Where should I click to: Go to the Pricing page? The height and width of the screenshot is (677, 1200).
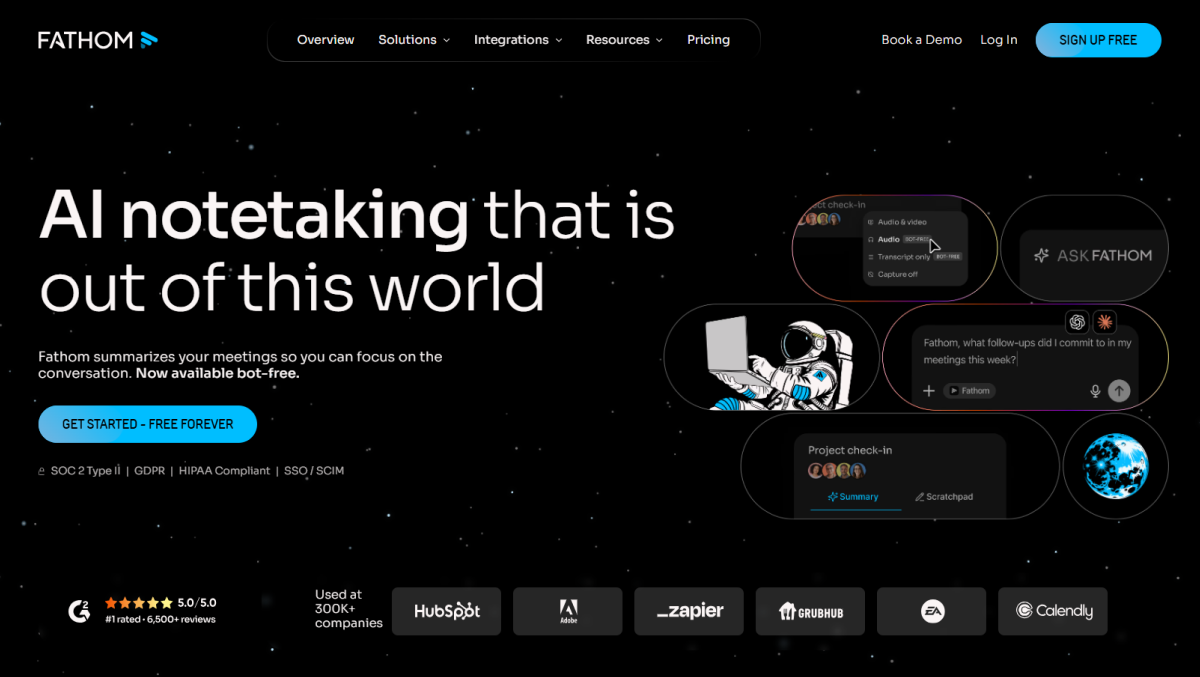708,40
